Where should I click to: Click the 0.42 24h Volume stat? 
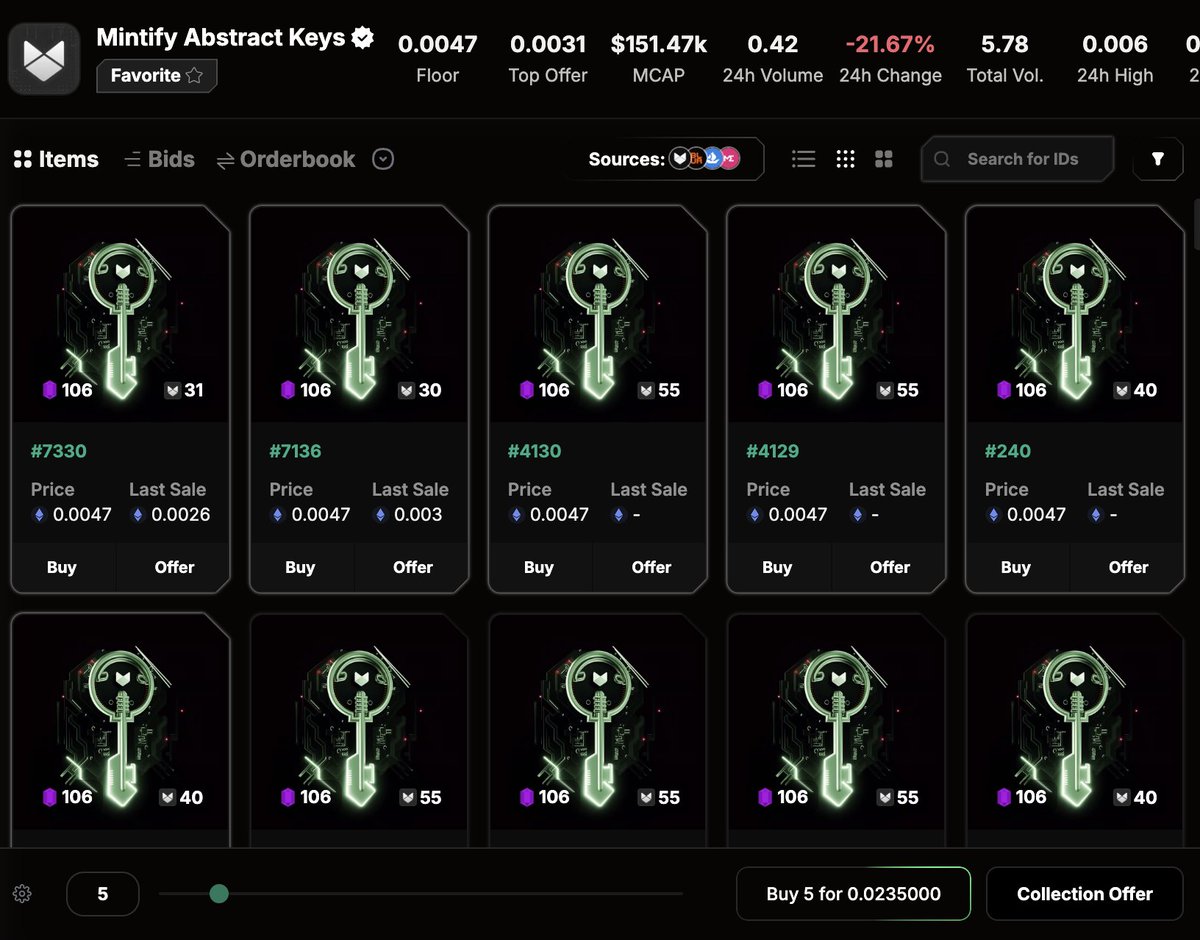(x=773, y=59)
